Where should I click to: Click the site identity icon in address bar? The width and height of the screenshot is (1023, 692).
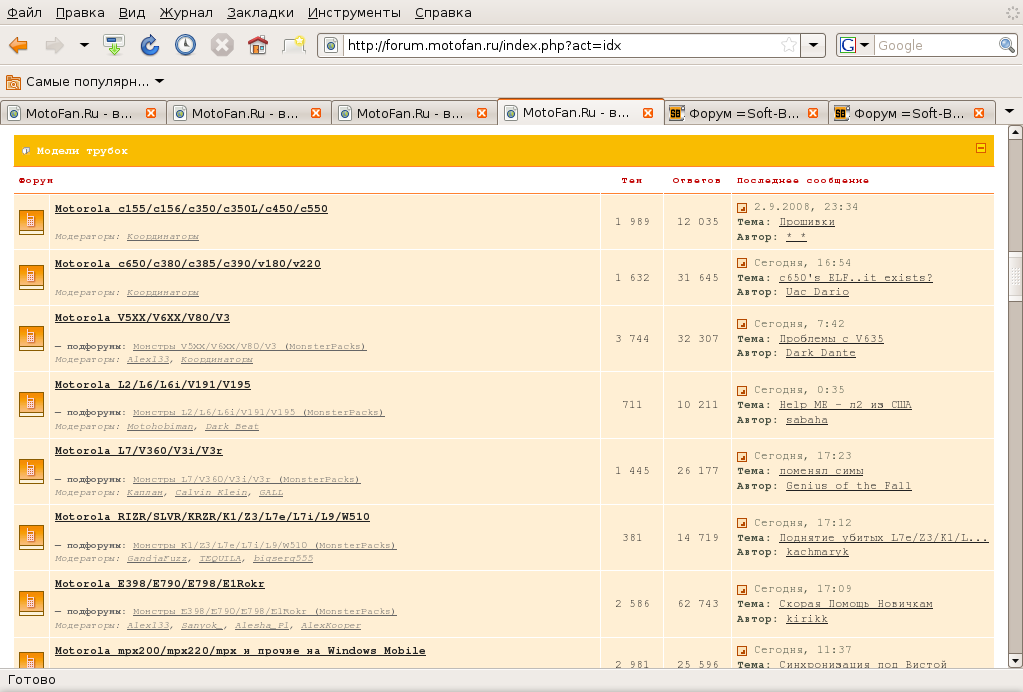(331, 46)
